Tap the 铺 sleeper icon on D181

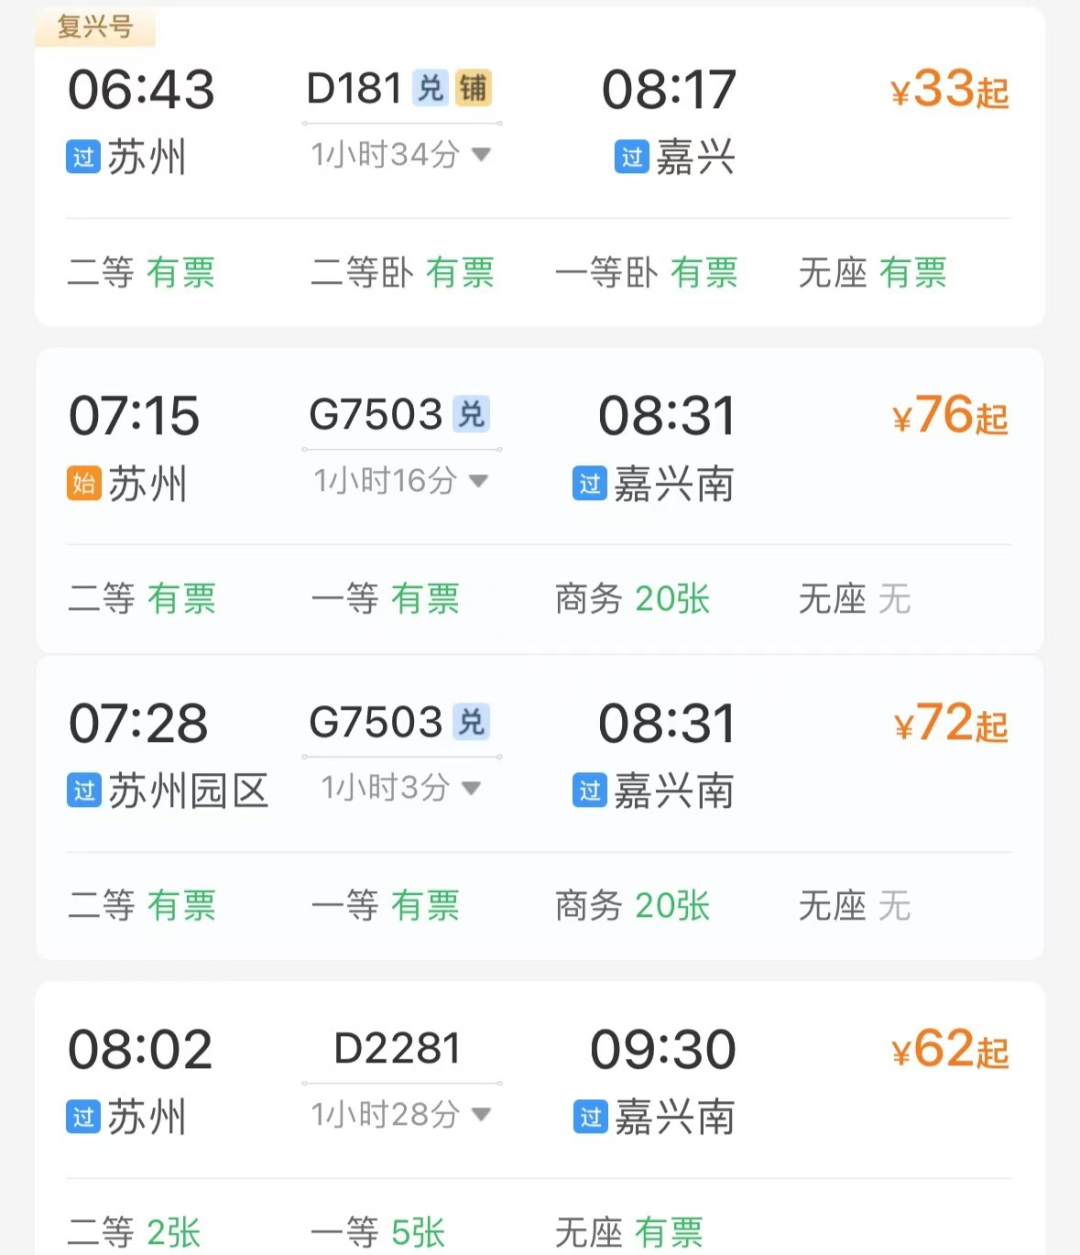tap(474, 89)
